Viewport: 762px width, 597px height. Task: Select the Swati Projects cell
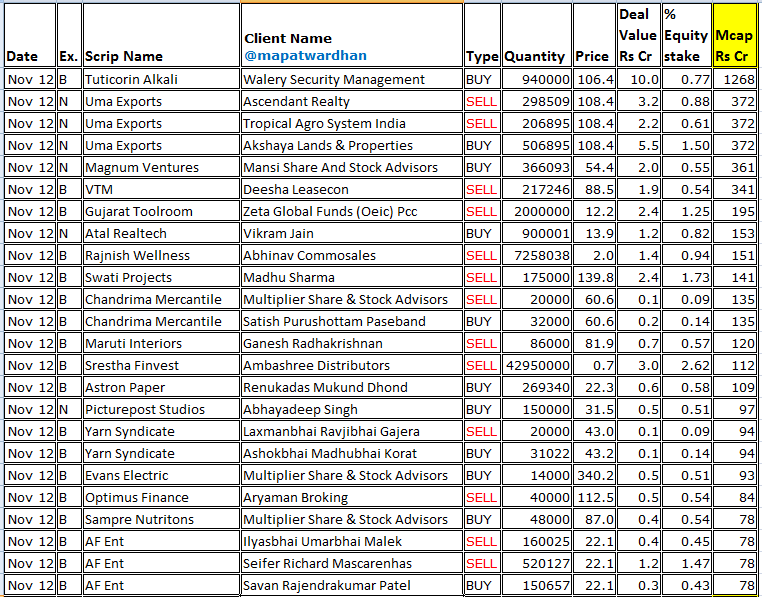[x=162, y=277]
